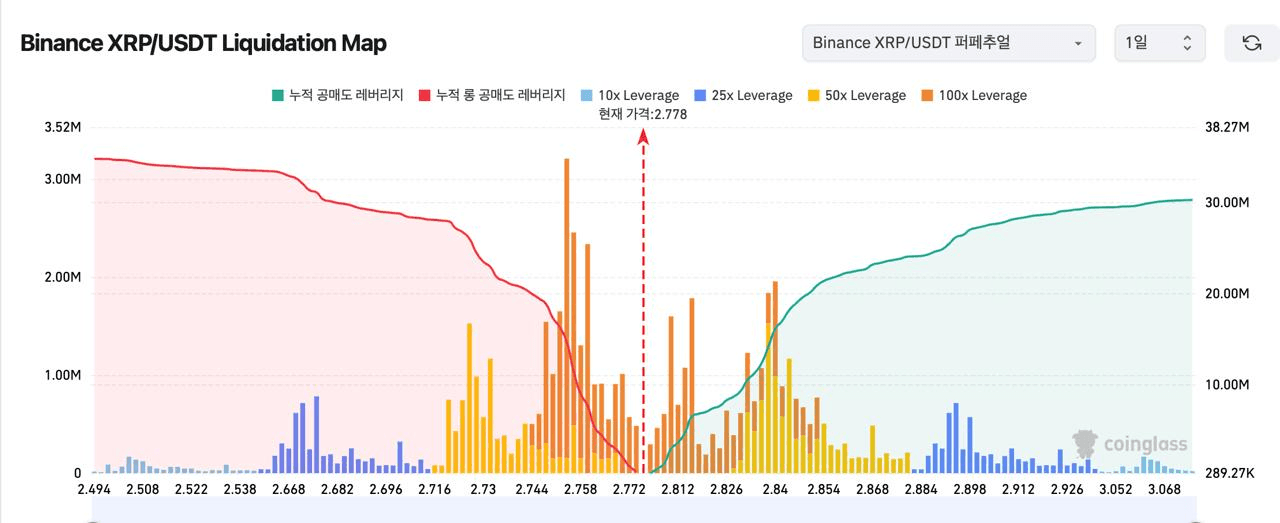Click the red 누적 롱 legend swatch
Viewport: 1280px width, 523px height.
point(425,96)
